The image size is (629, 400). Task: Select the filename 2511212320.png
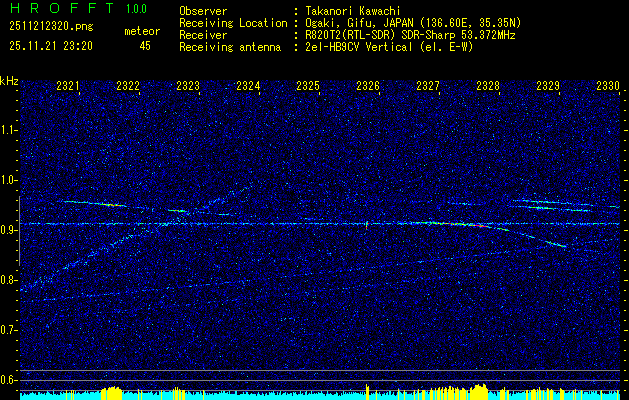[51, 27]
